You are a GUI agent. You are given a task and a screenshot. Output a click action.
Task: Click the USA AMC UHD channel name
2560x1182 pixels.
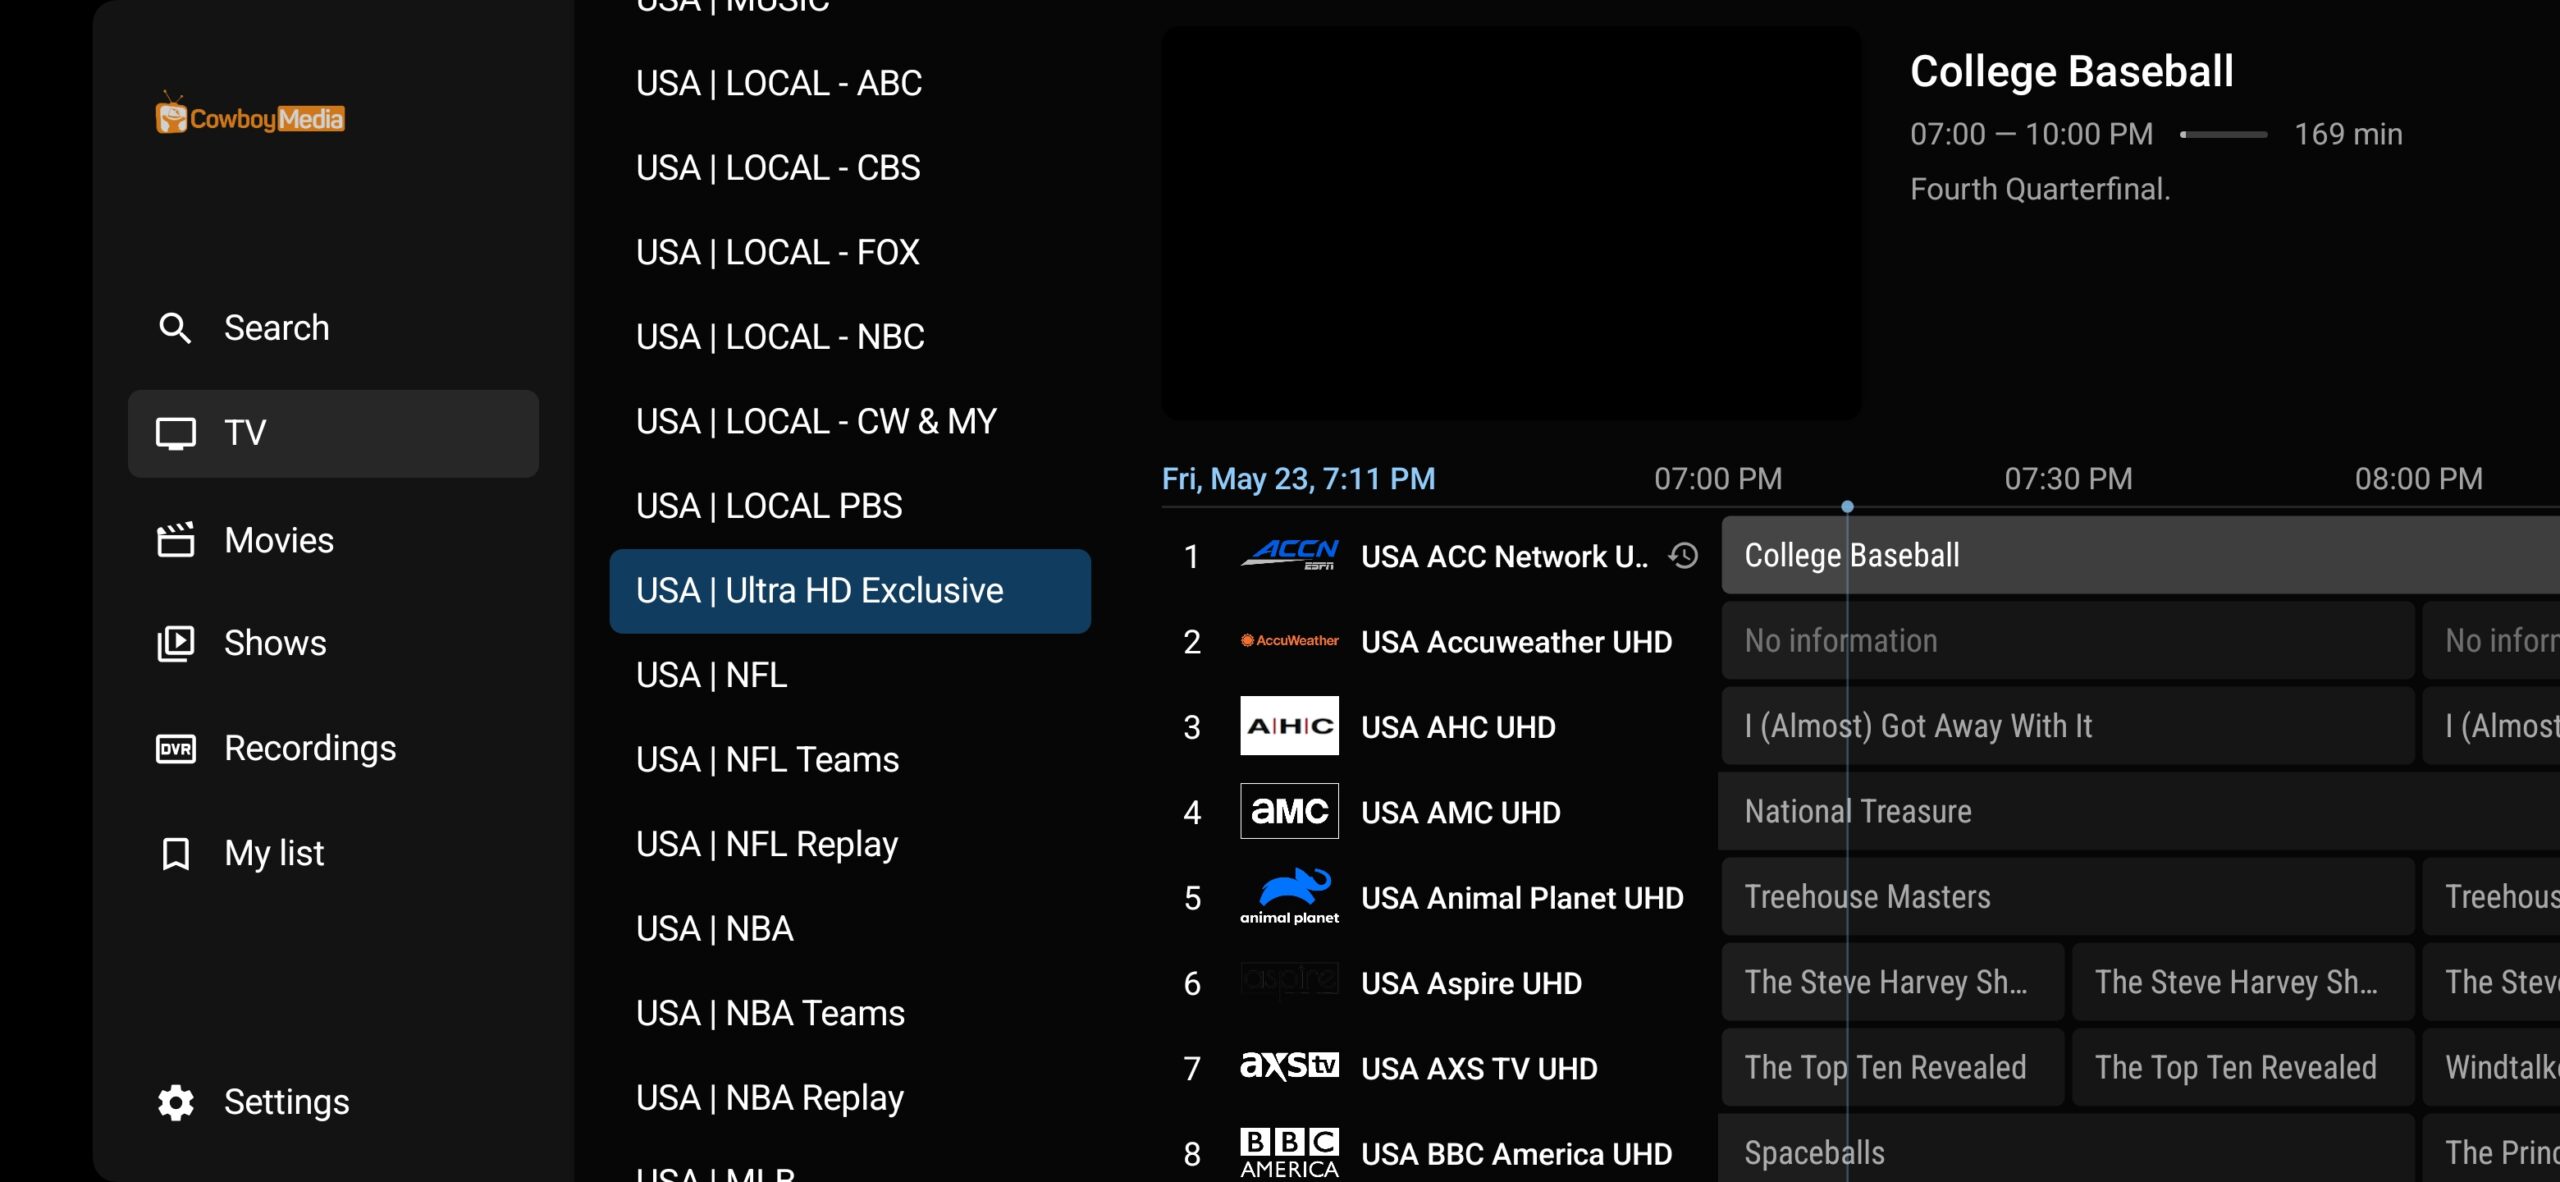[1460, 812]
